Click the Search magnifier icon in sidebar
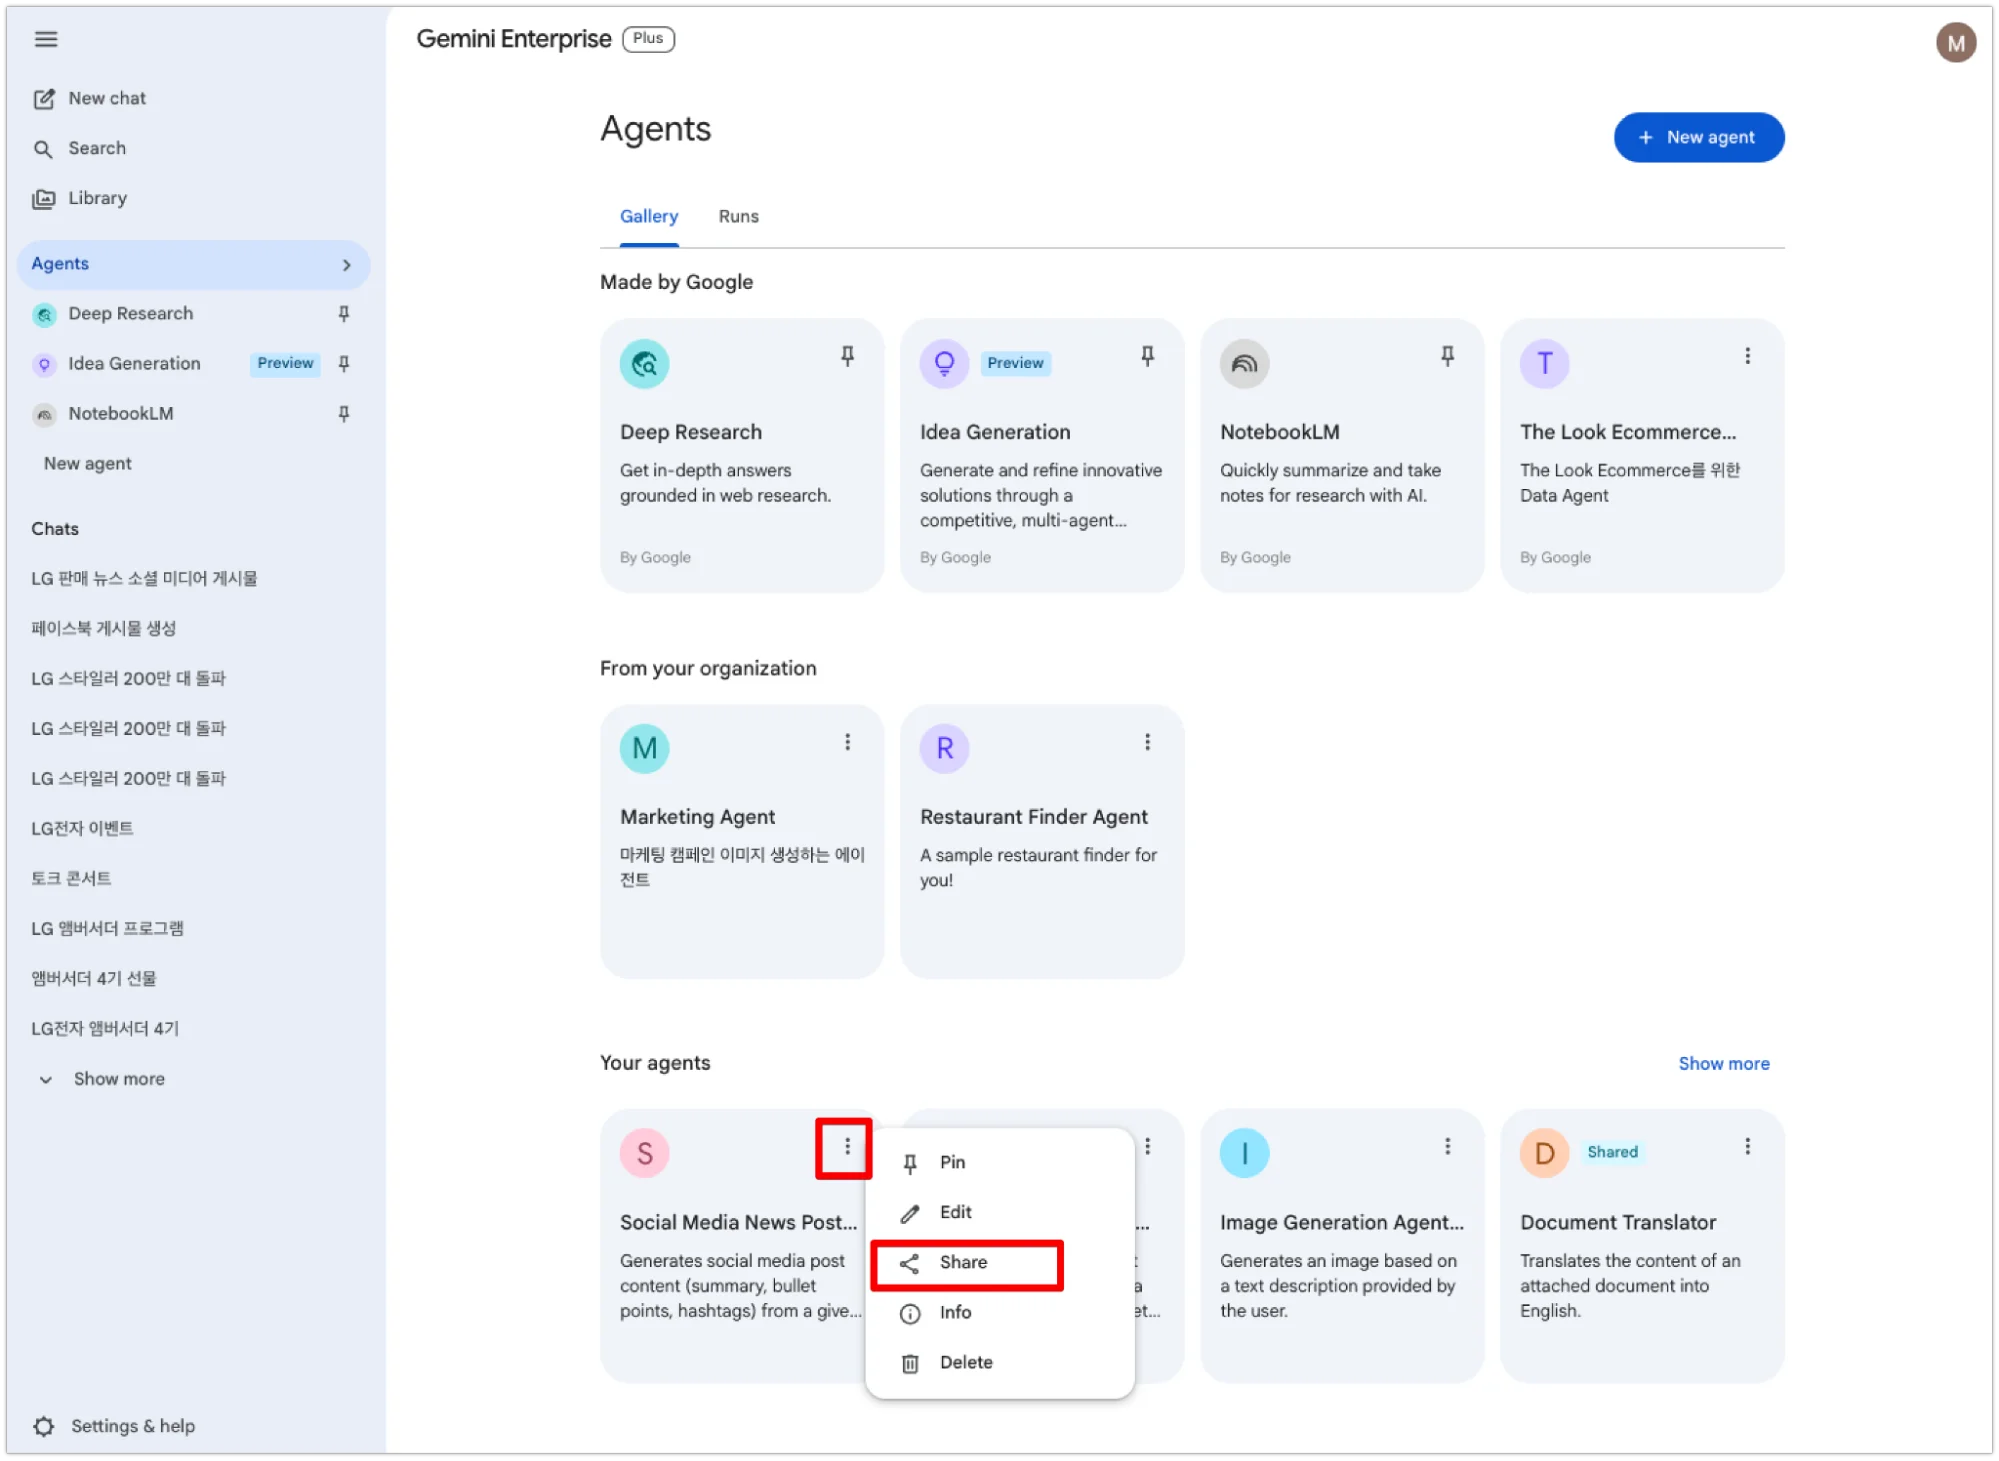This screenshot has width=1999, height=1461. 43,149
